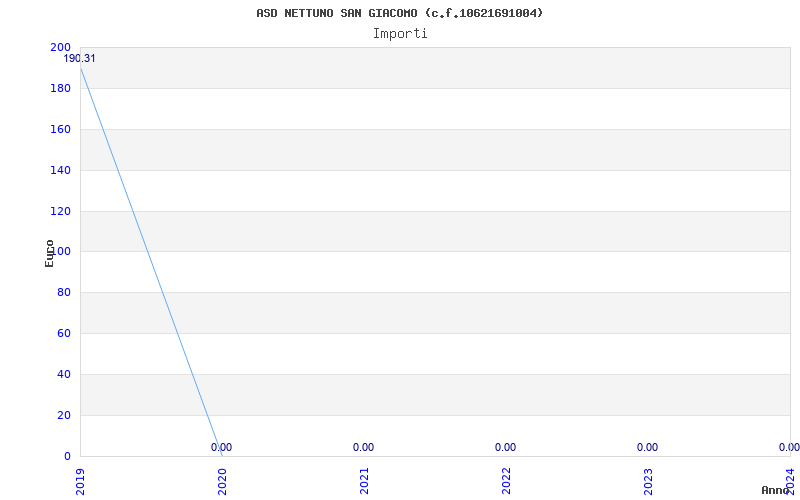Click the 80 y-axis tick label

[63, 292]
